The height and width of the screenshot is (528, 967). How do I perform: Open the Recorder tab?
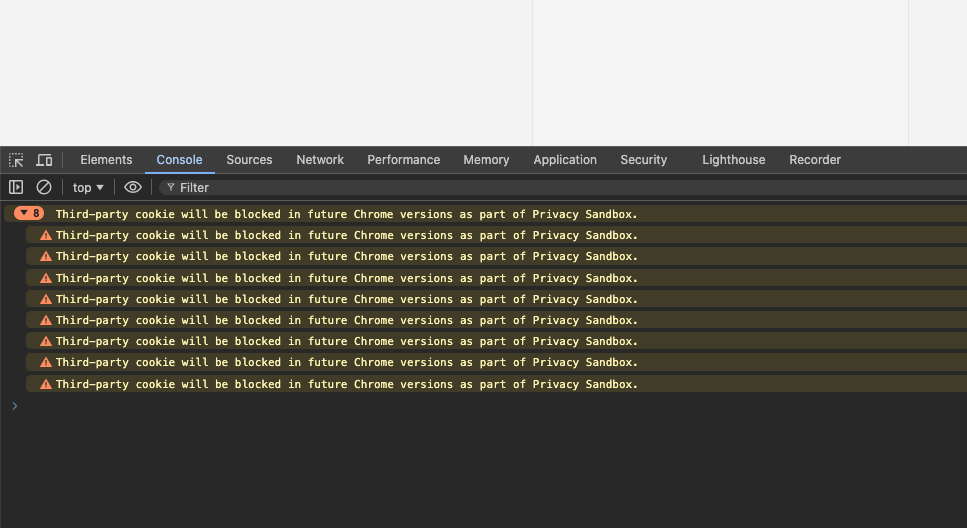815,160
